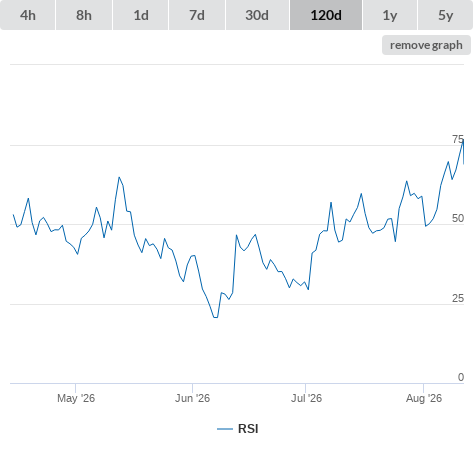
Task: Click the lowest RSI trough in June
Action: pyautogui.click(x=215, y=317)
